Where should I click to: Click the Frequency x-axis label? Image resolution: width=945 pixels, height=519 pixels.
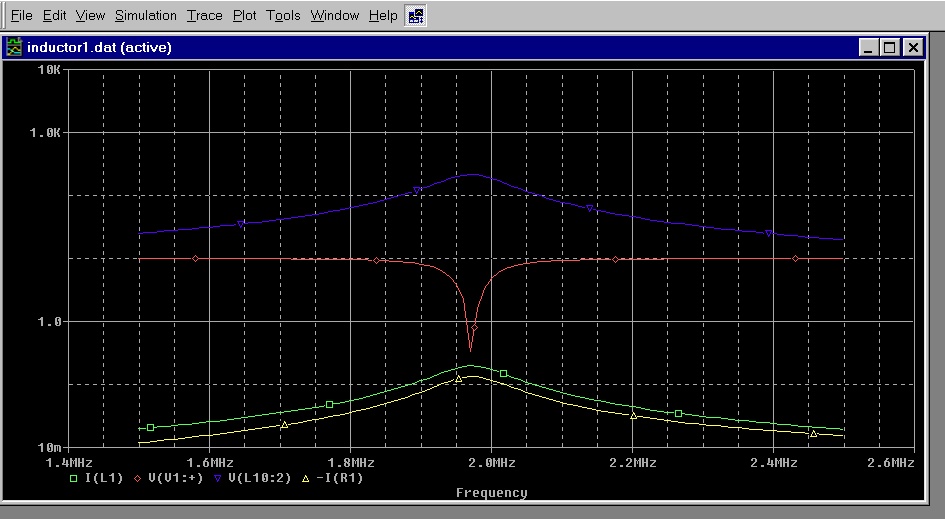[491, 492]
